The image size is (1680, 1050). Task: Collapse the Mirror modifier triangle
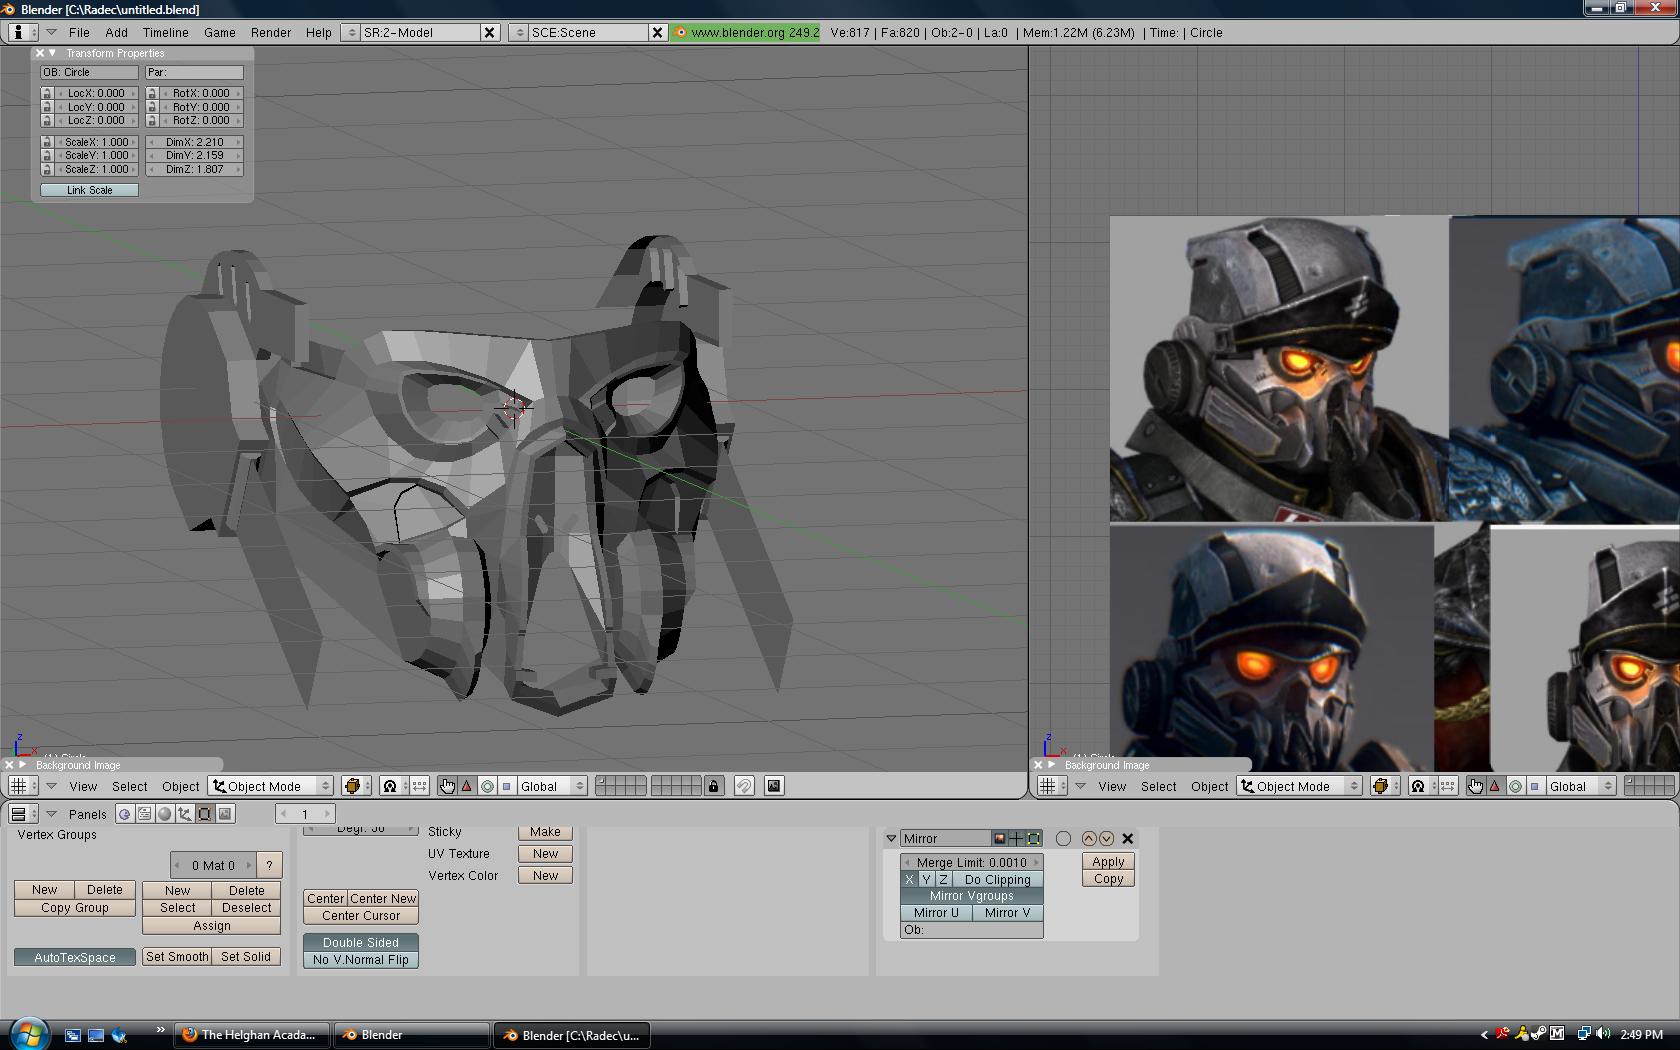coord(891,839)
